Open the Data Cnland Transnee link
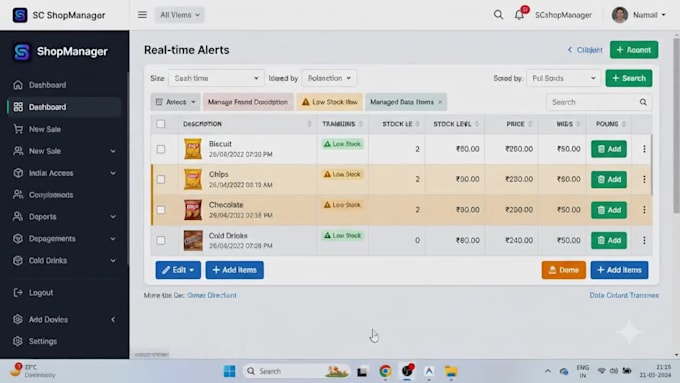 pyautogui.click(x=624, y=295)
